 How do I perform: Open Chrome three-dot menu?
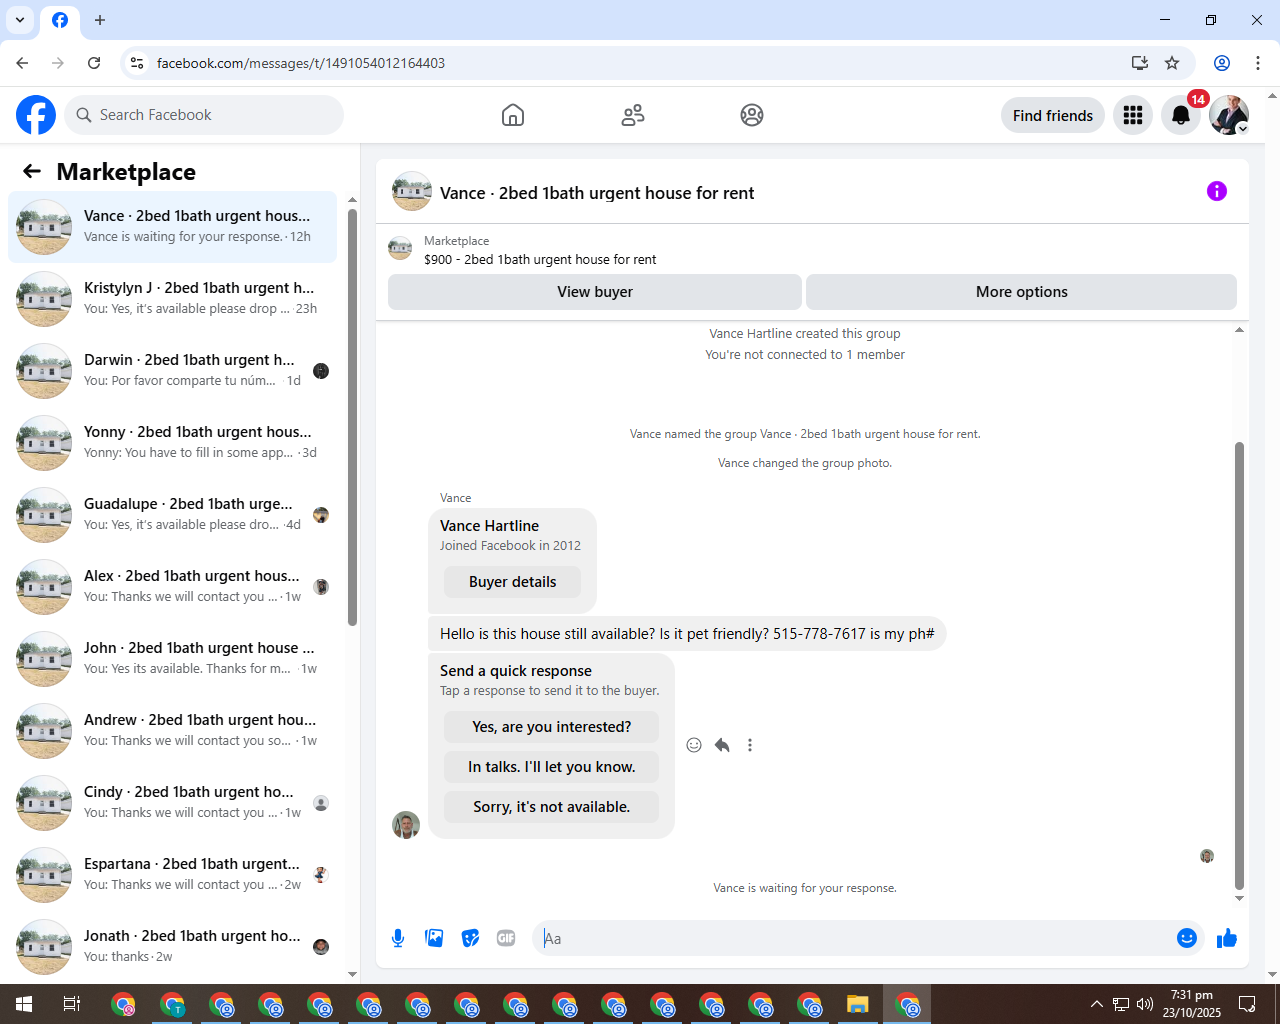coord(1258,63)
